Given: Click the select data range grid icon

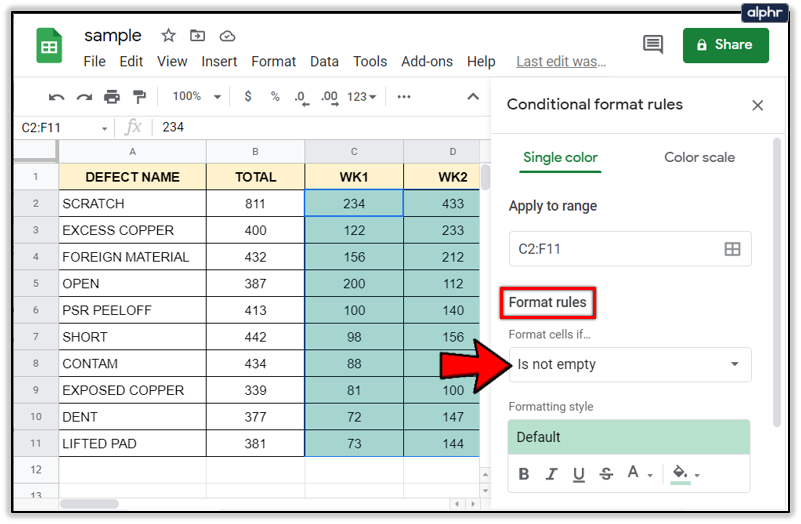Looking at the screenshot, I should pos(732,249).
